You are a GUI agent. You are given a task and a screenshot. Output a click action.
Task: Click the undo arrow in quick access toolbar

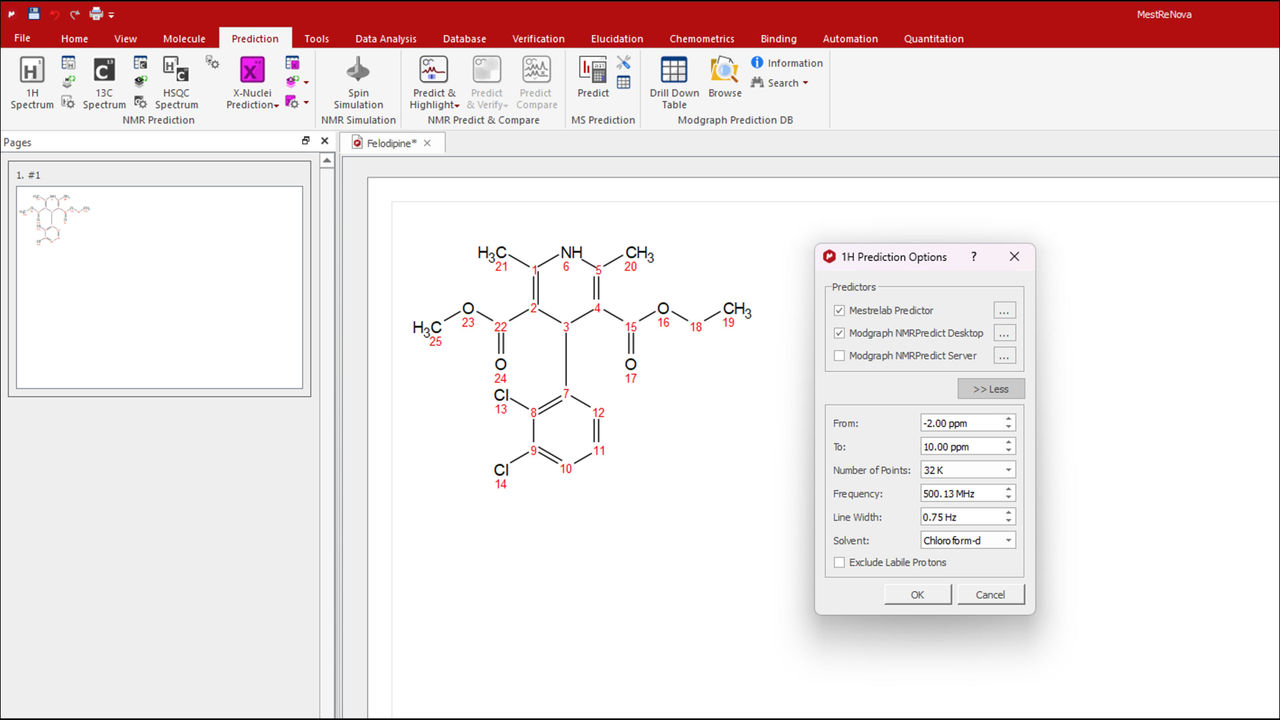point(55,14)
